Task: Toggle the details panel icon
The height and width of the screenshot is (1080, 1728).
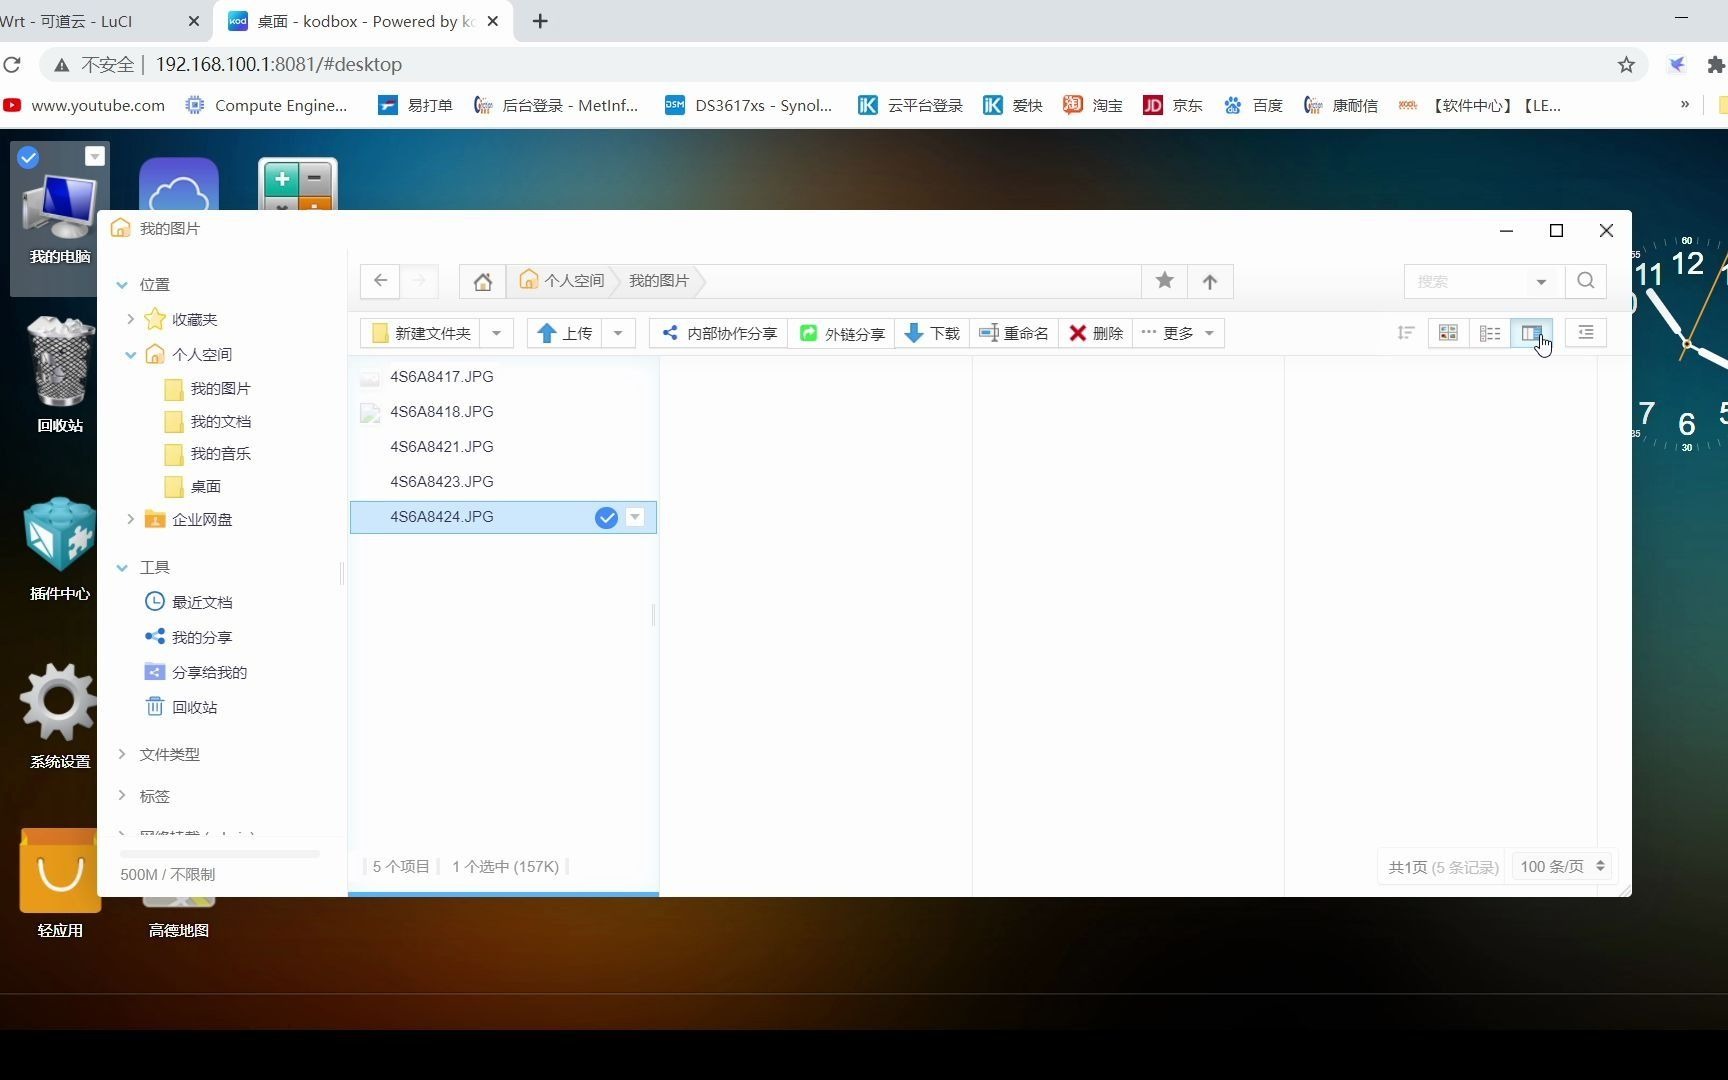Action: 1586,333
